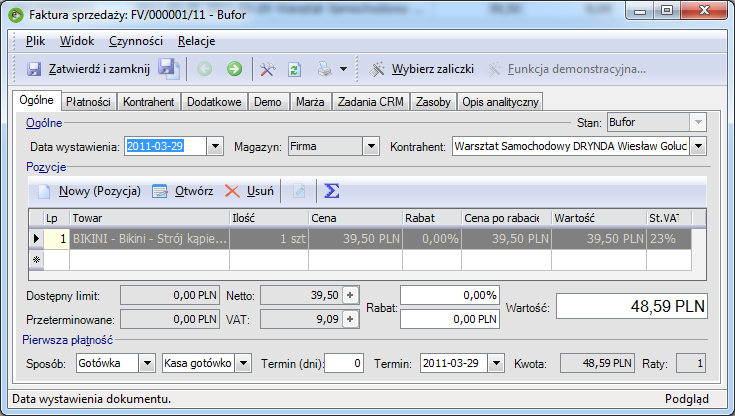Click the grayed edit note icon

(x=299, y=191)
